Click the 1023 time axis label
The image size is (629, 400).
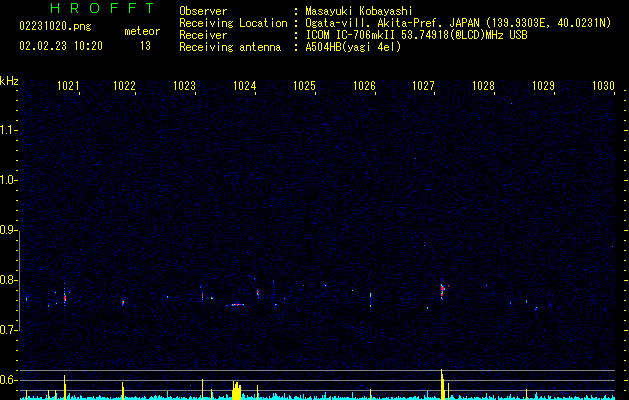click(x=184, y=86)
